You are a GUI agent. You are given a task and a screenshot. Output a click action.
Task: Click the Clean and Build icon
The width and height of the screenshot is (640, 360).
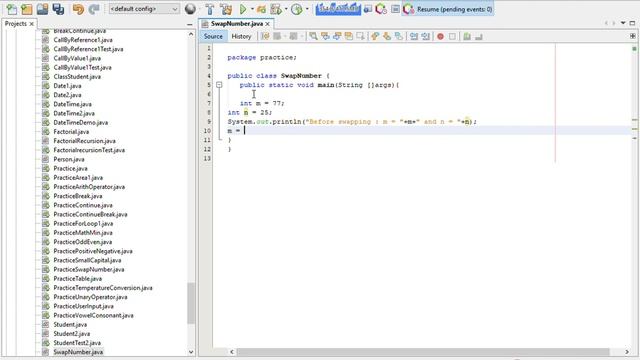tap(226, 9)
